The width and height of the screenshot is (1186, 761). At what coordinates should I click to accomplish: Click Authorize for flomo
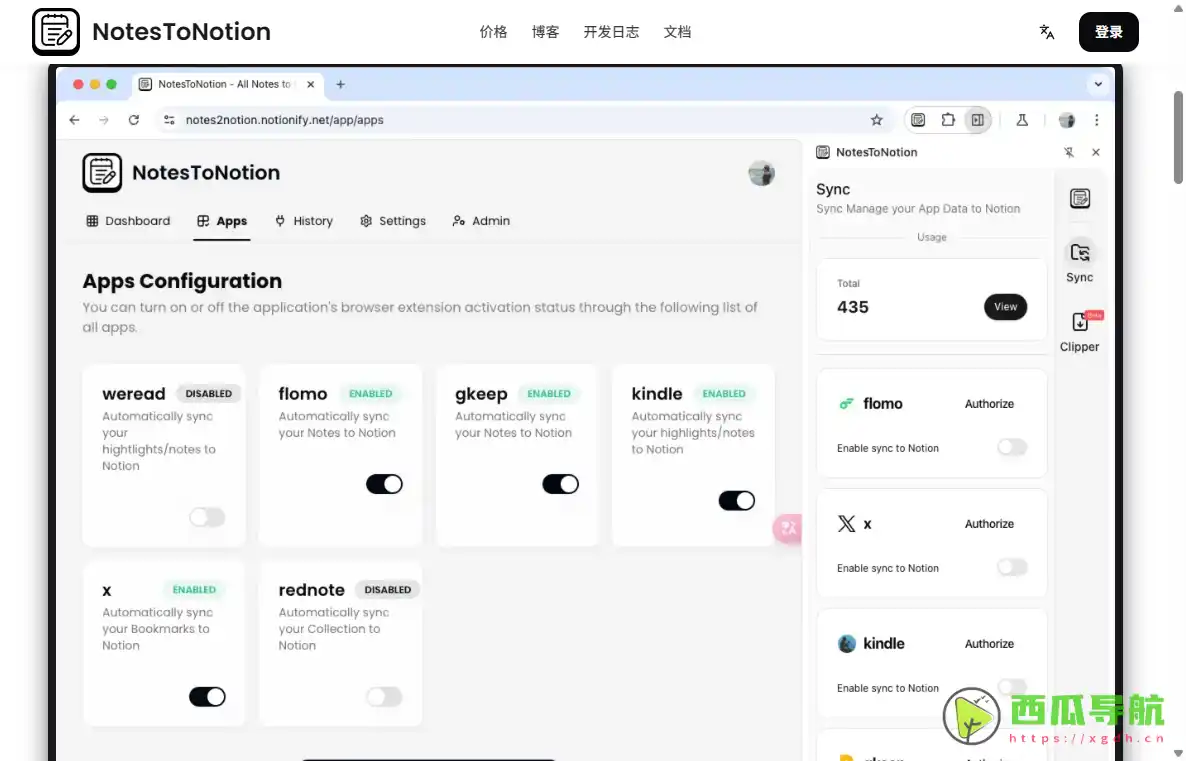[x=989, y=404]
